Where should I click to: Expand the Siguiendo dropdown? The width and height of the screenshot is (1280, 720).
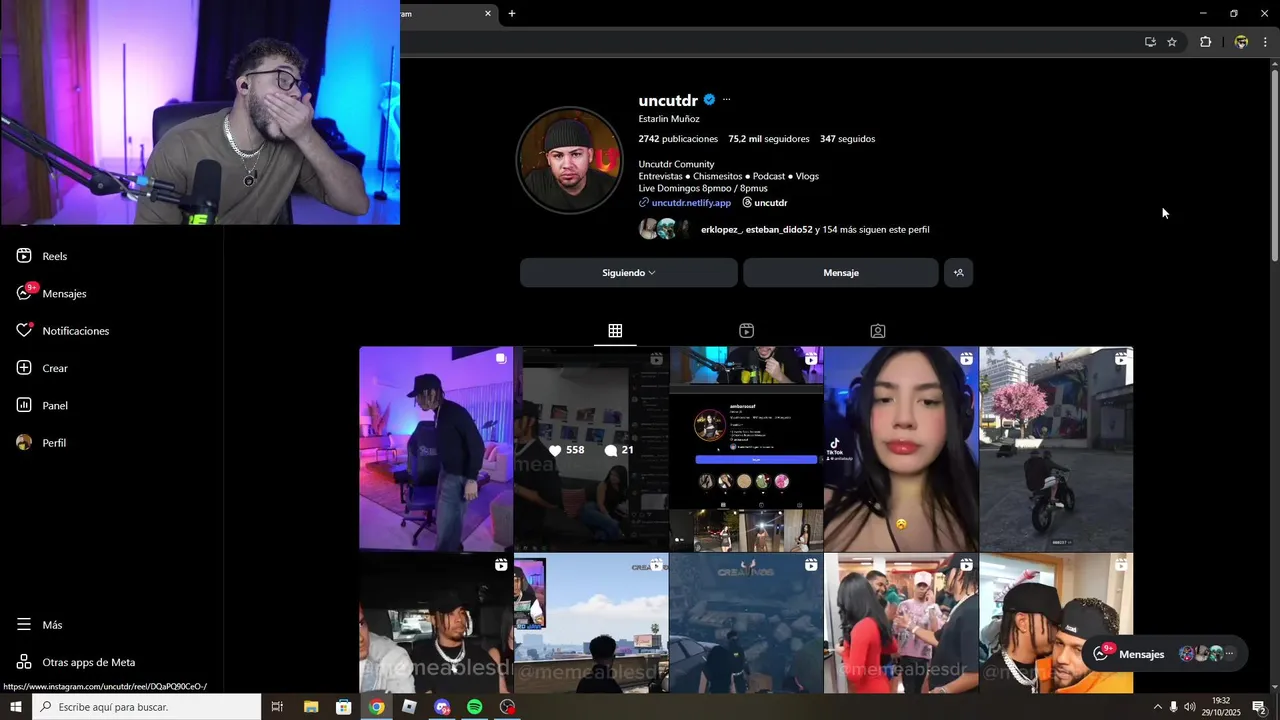click(x=629, y=273)
